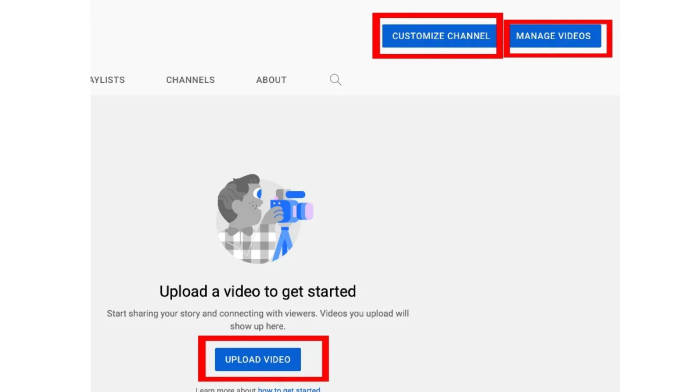Click the 'Upload a video to get started' heading
This screenshot has height=392, width=696.
pos(257,292)
